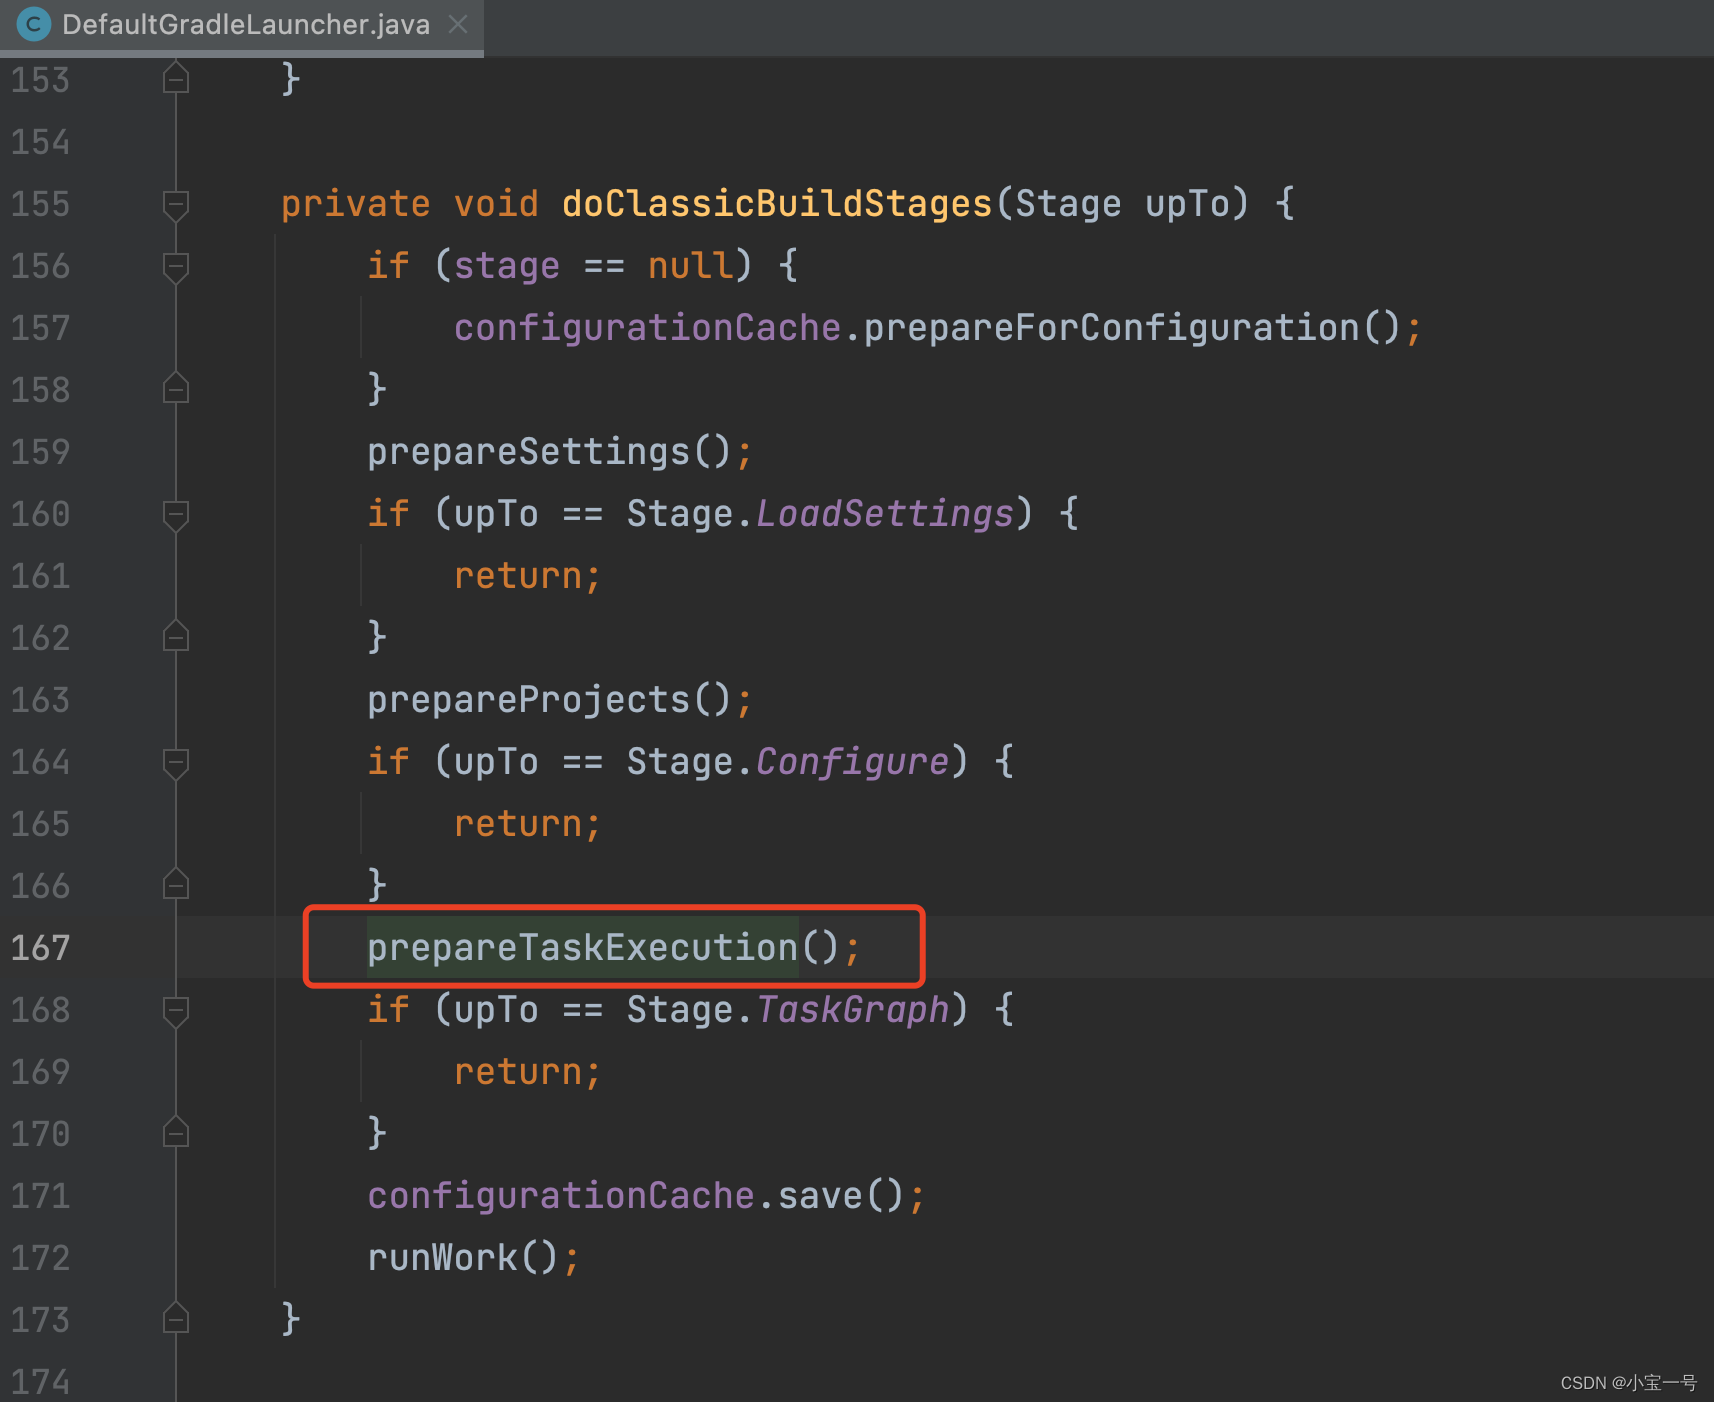Click the closing brace on line 173
The image size is (1714, 1402).
click(290, 1319)
